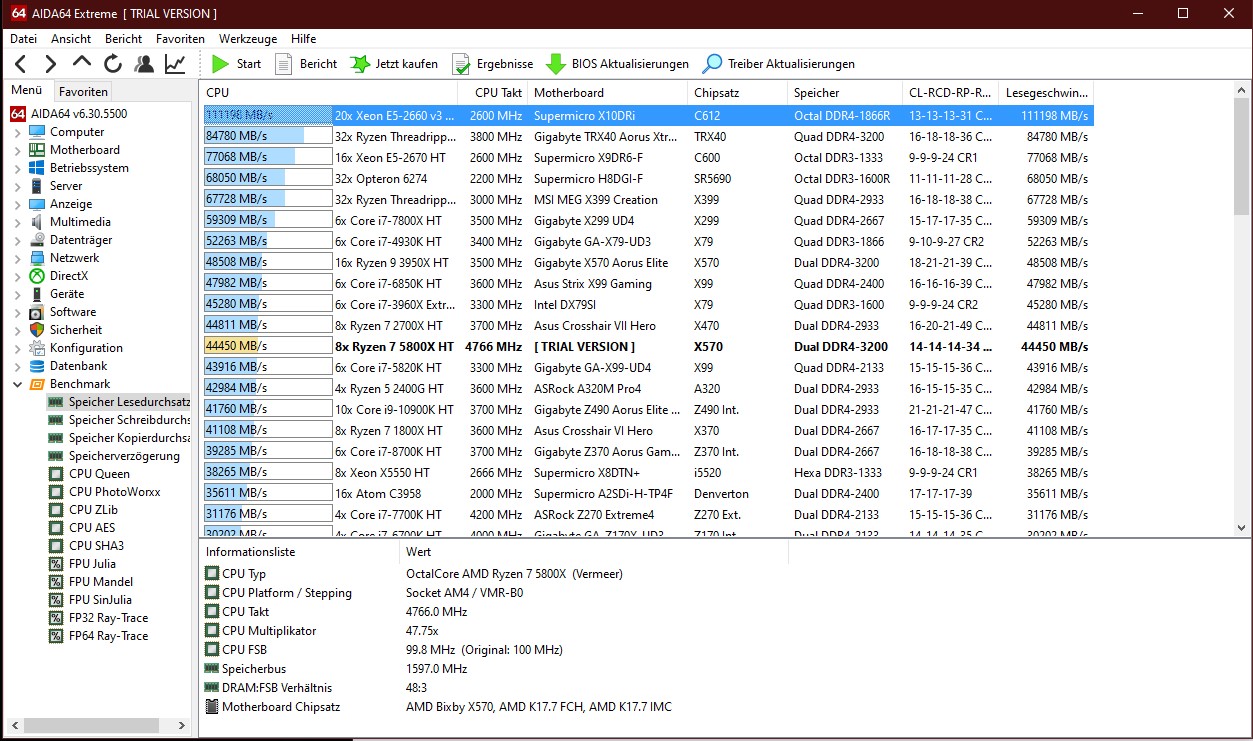The height and width of the screenshot is (741, 1253).
Task: Select the Software tree item
Action: pyautogui.click(x=62, y=312)
